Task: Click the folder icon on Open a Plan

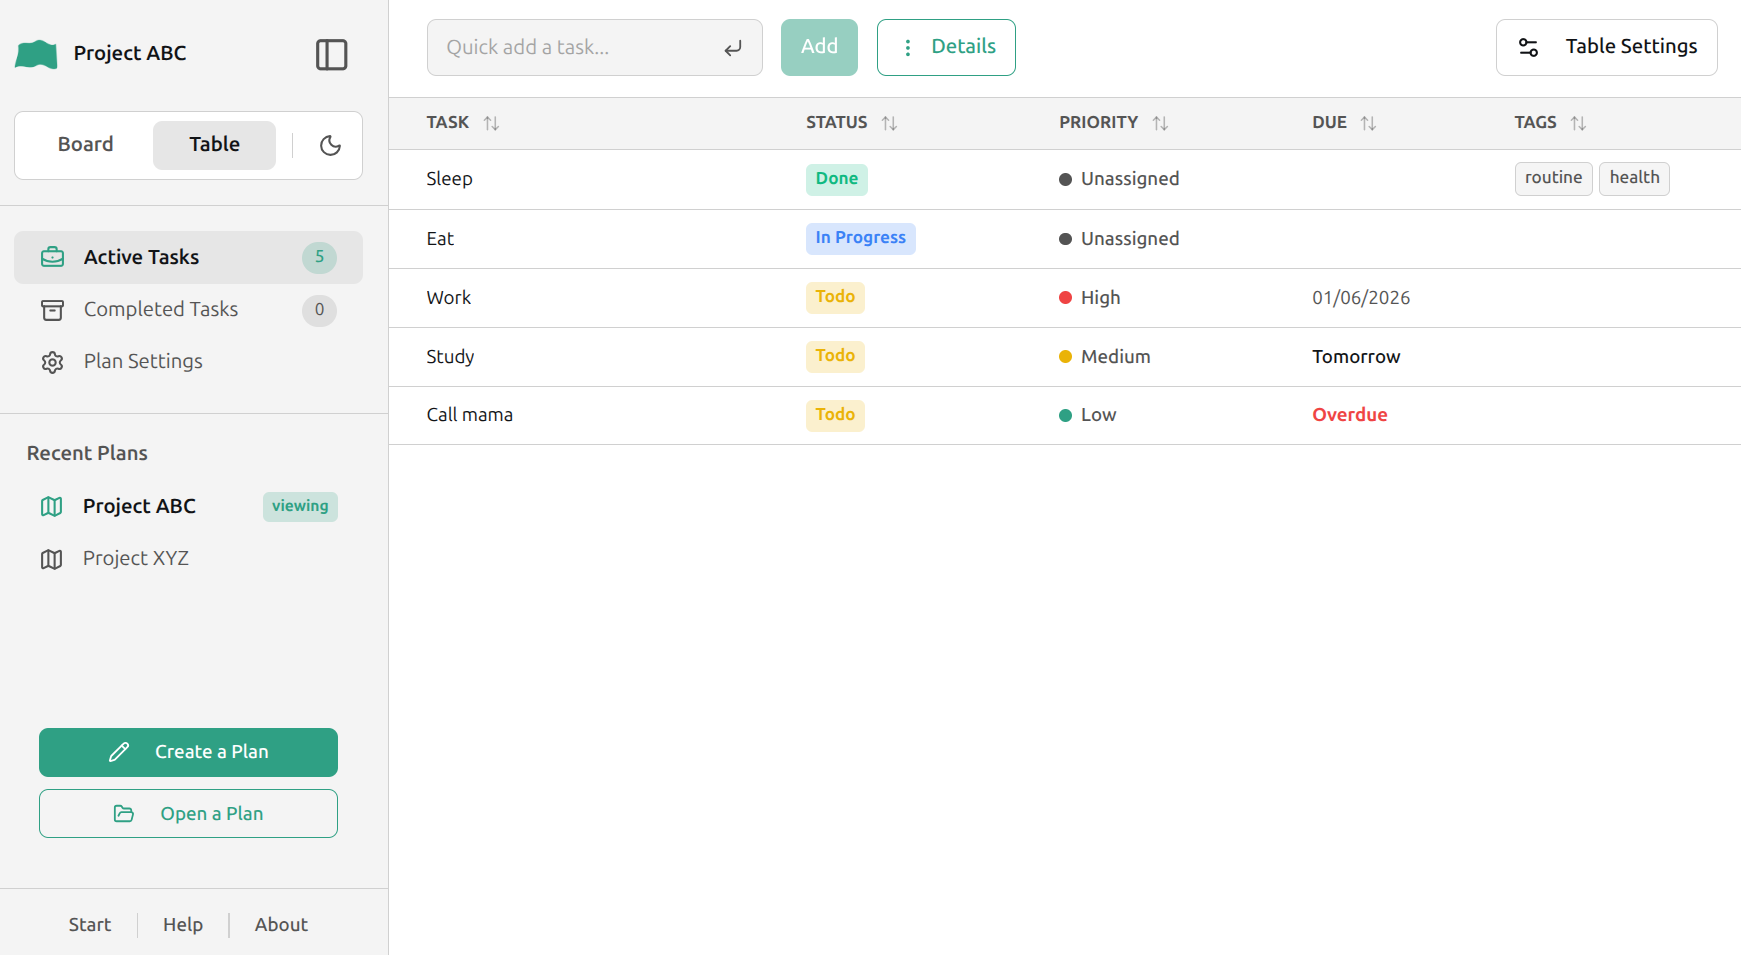Action: click(124, 814)
